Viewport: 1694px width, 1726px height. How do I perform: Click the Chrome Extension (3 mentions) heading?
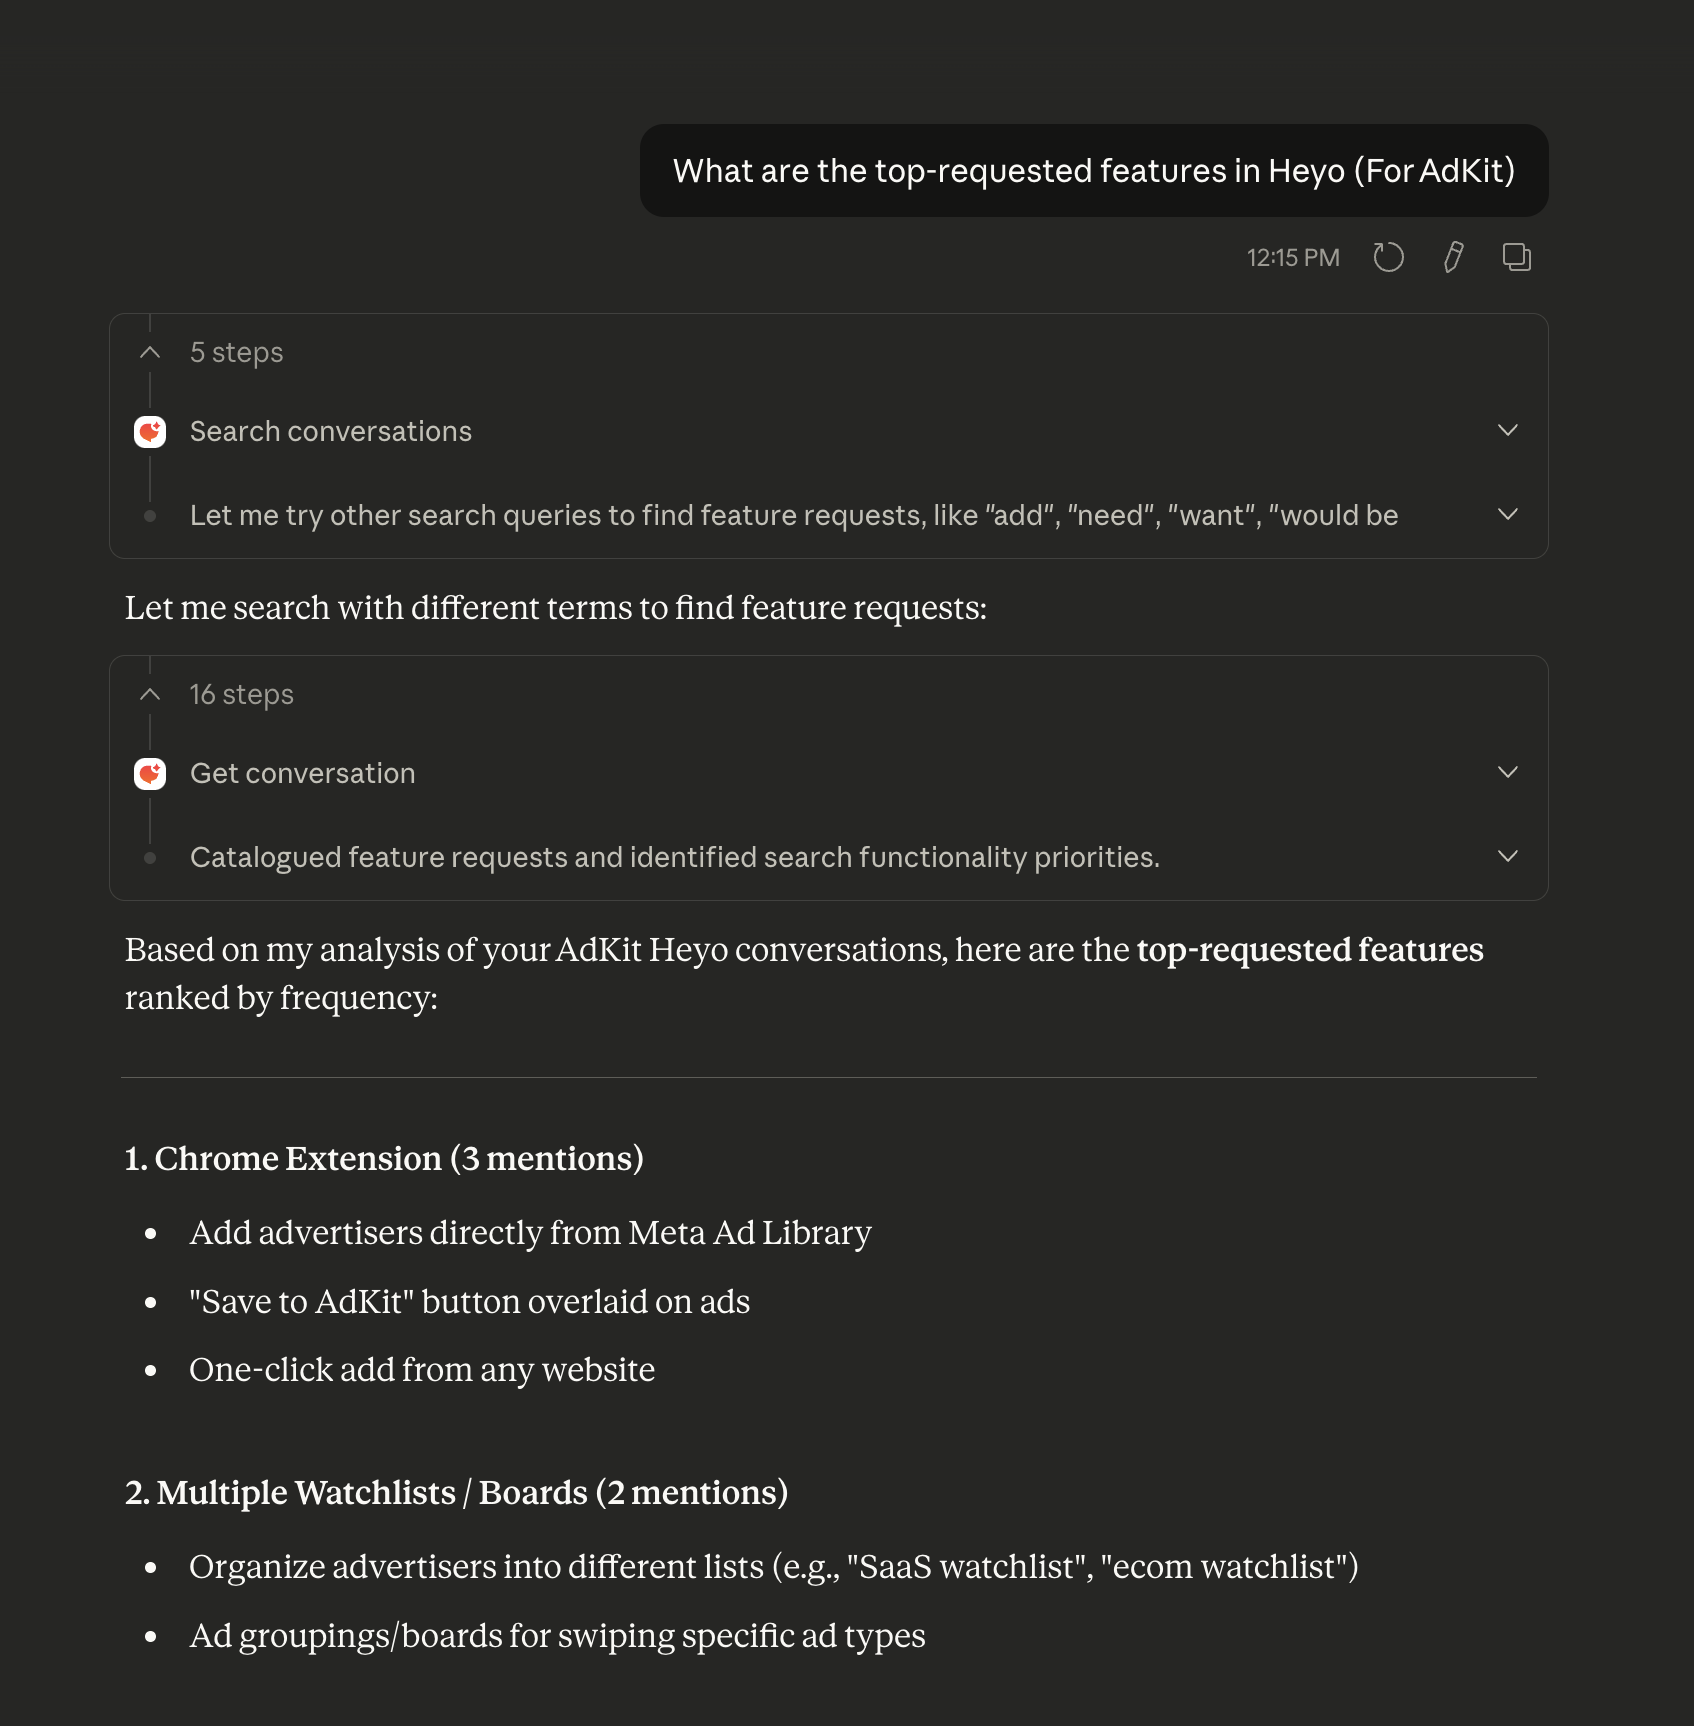click(384, 1159)
